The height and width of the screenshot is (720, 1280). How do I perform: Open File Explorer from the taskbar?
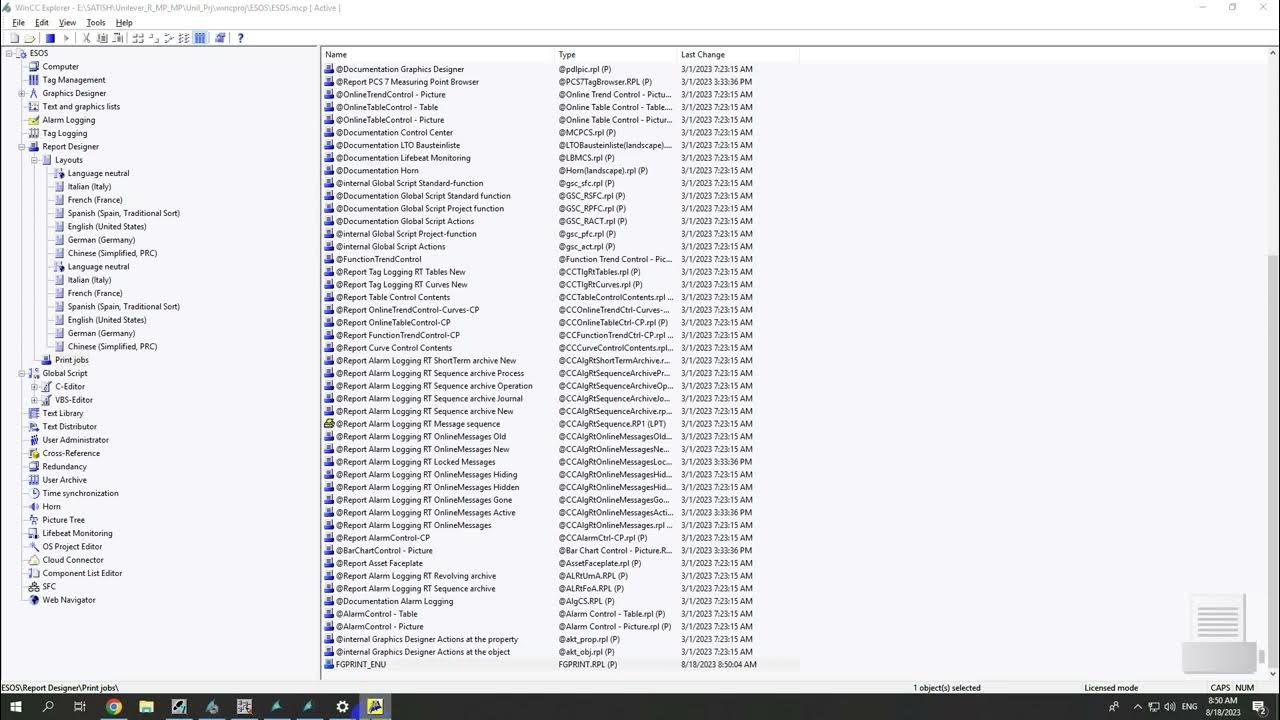(146, 706)
